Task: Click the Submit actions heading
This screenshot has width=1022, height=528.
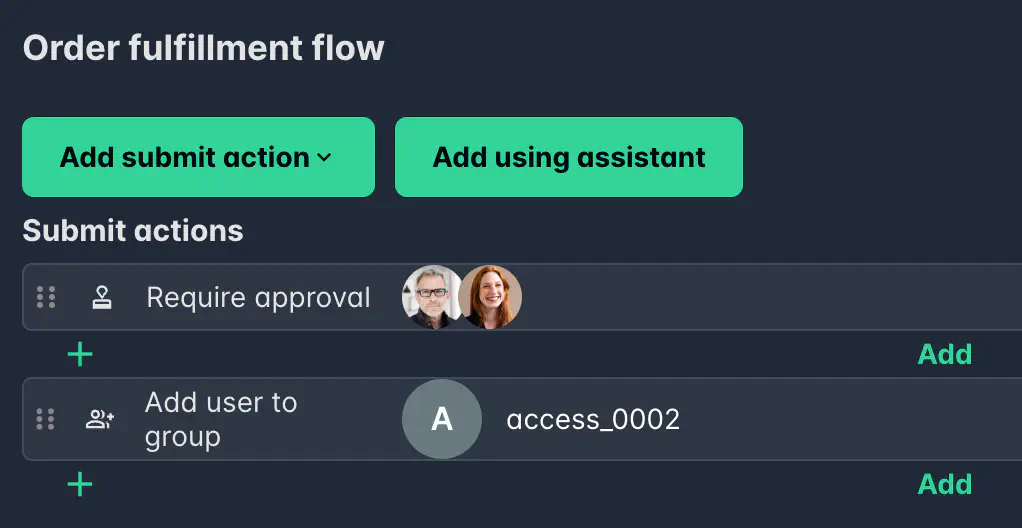Action: click(x=133, y=230)
